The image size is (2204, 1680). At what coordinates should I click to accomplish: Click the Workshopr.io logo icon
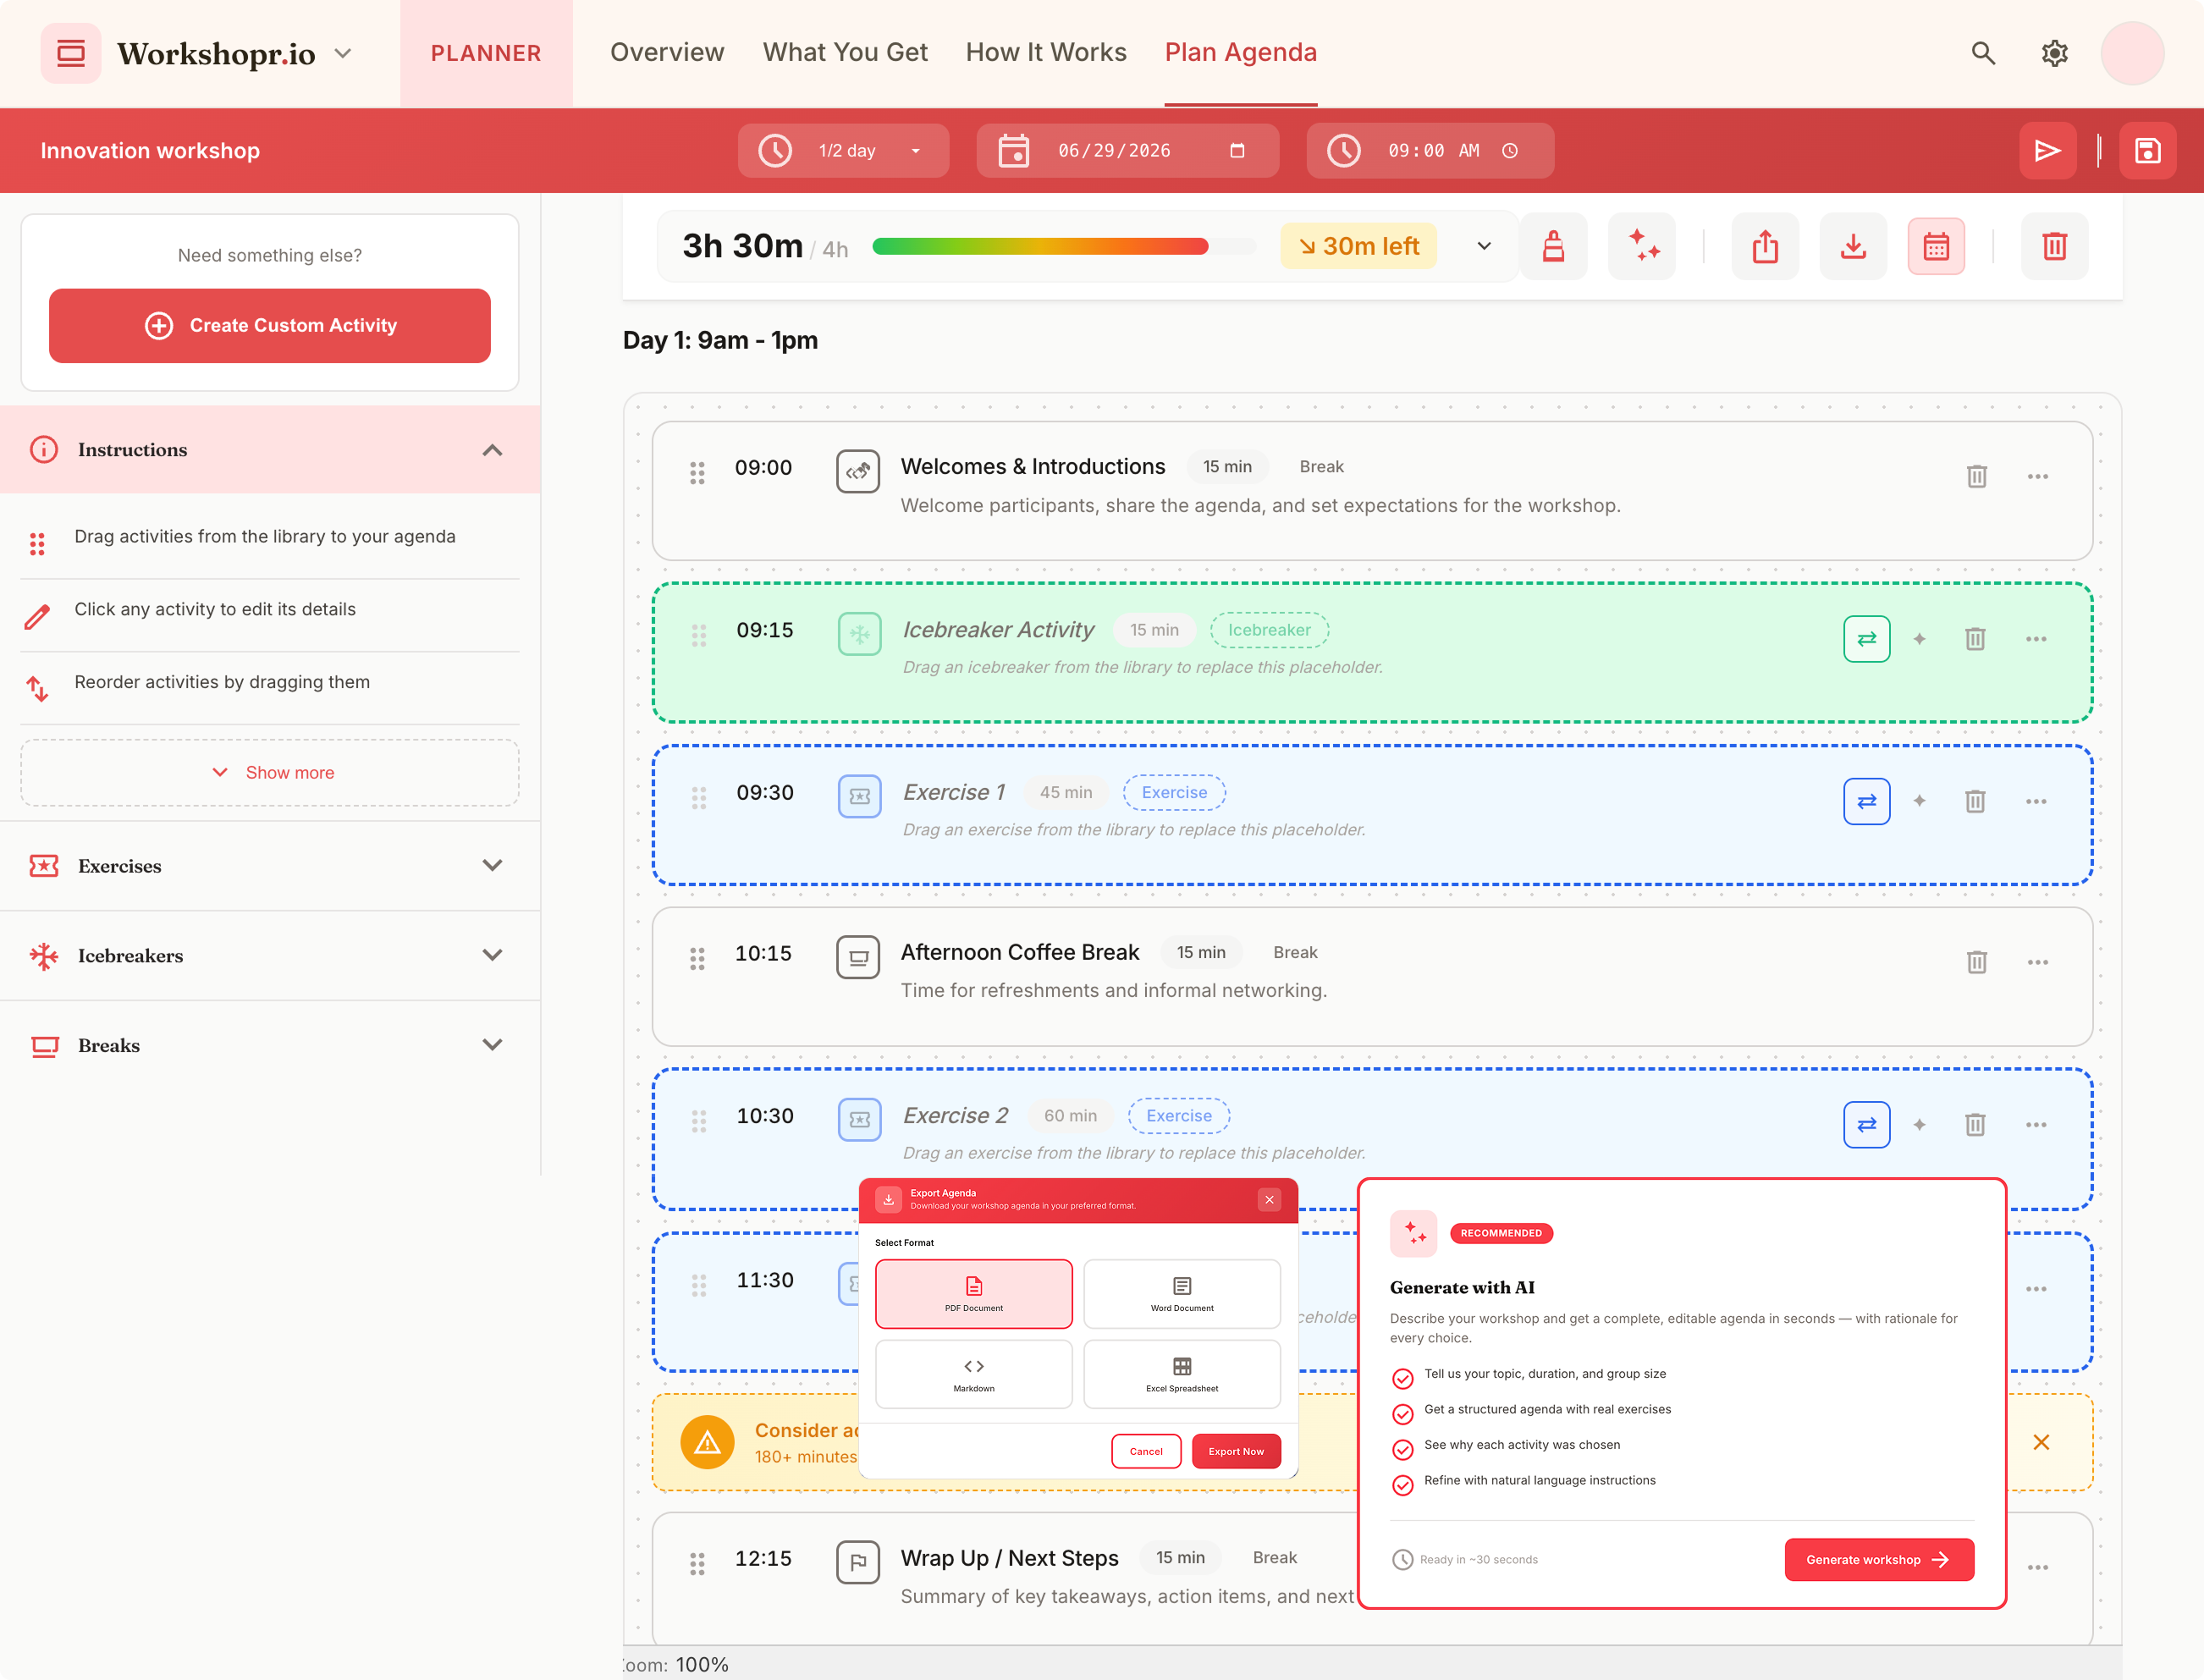(x=70, y=53)
